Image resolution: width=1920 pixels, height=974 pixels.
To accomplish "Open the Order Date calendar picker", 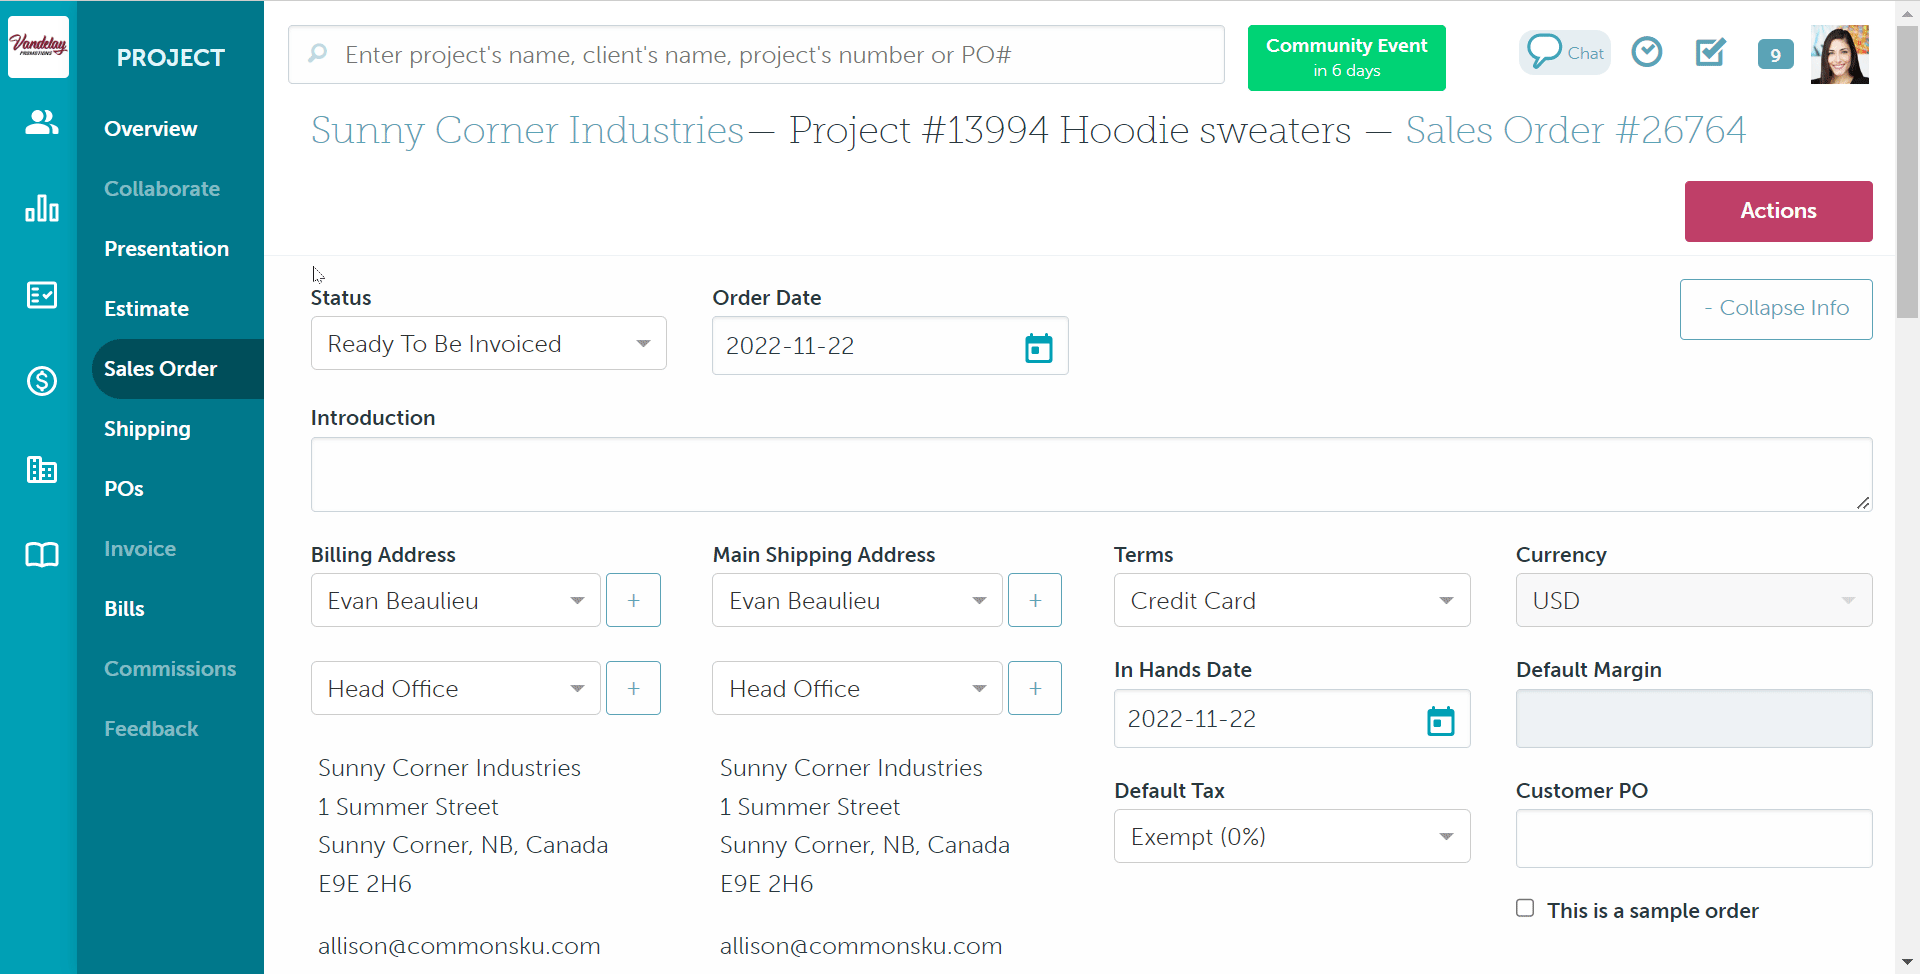I will [1038, 348].
